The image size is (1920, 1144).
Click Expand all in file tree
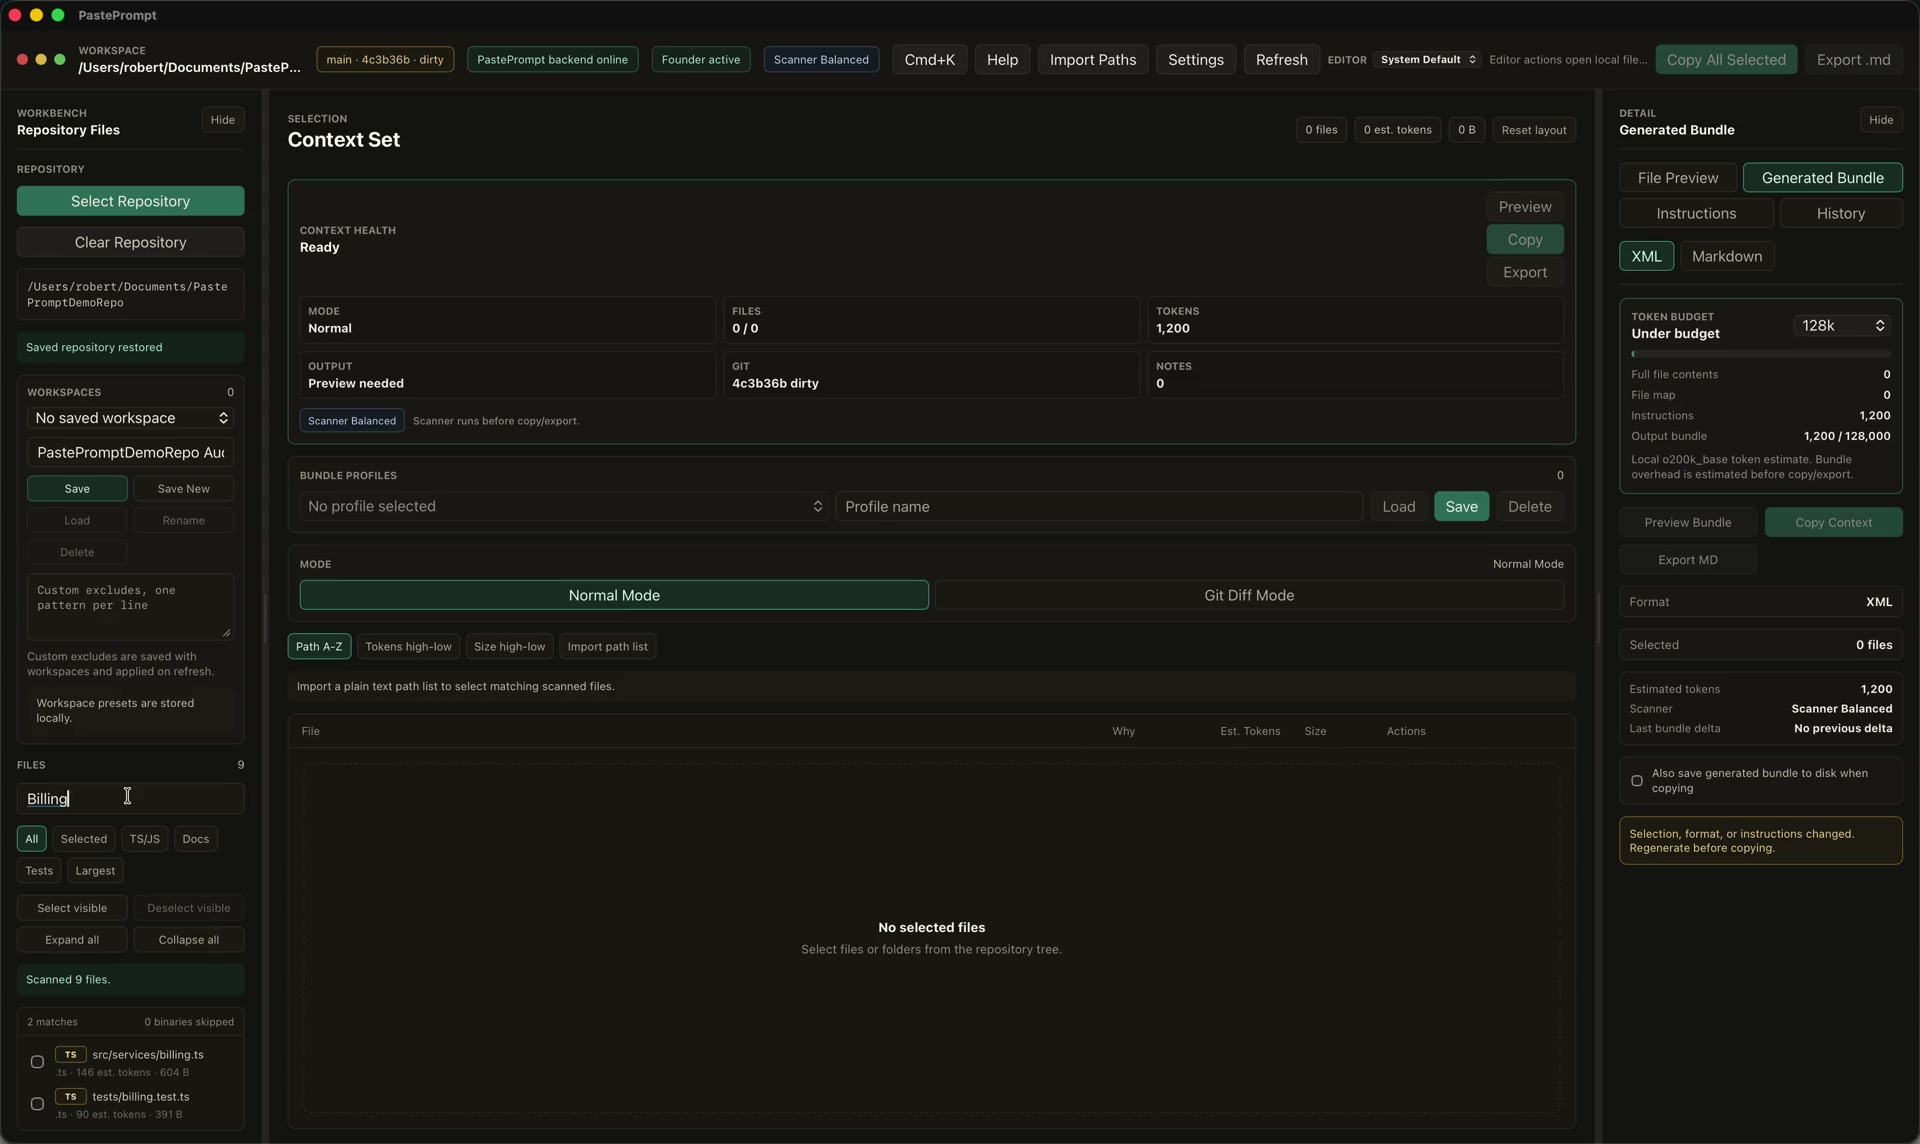pos(72,940)
